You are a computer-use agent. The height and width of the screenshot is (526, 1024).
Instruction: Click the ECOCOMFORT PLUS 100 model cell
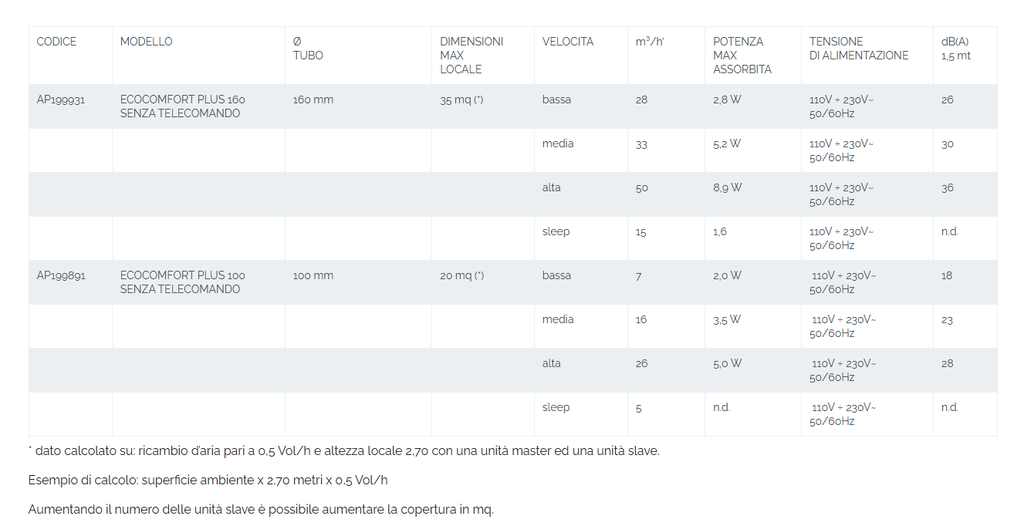point(182,283)
